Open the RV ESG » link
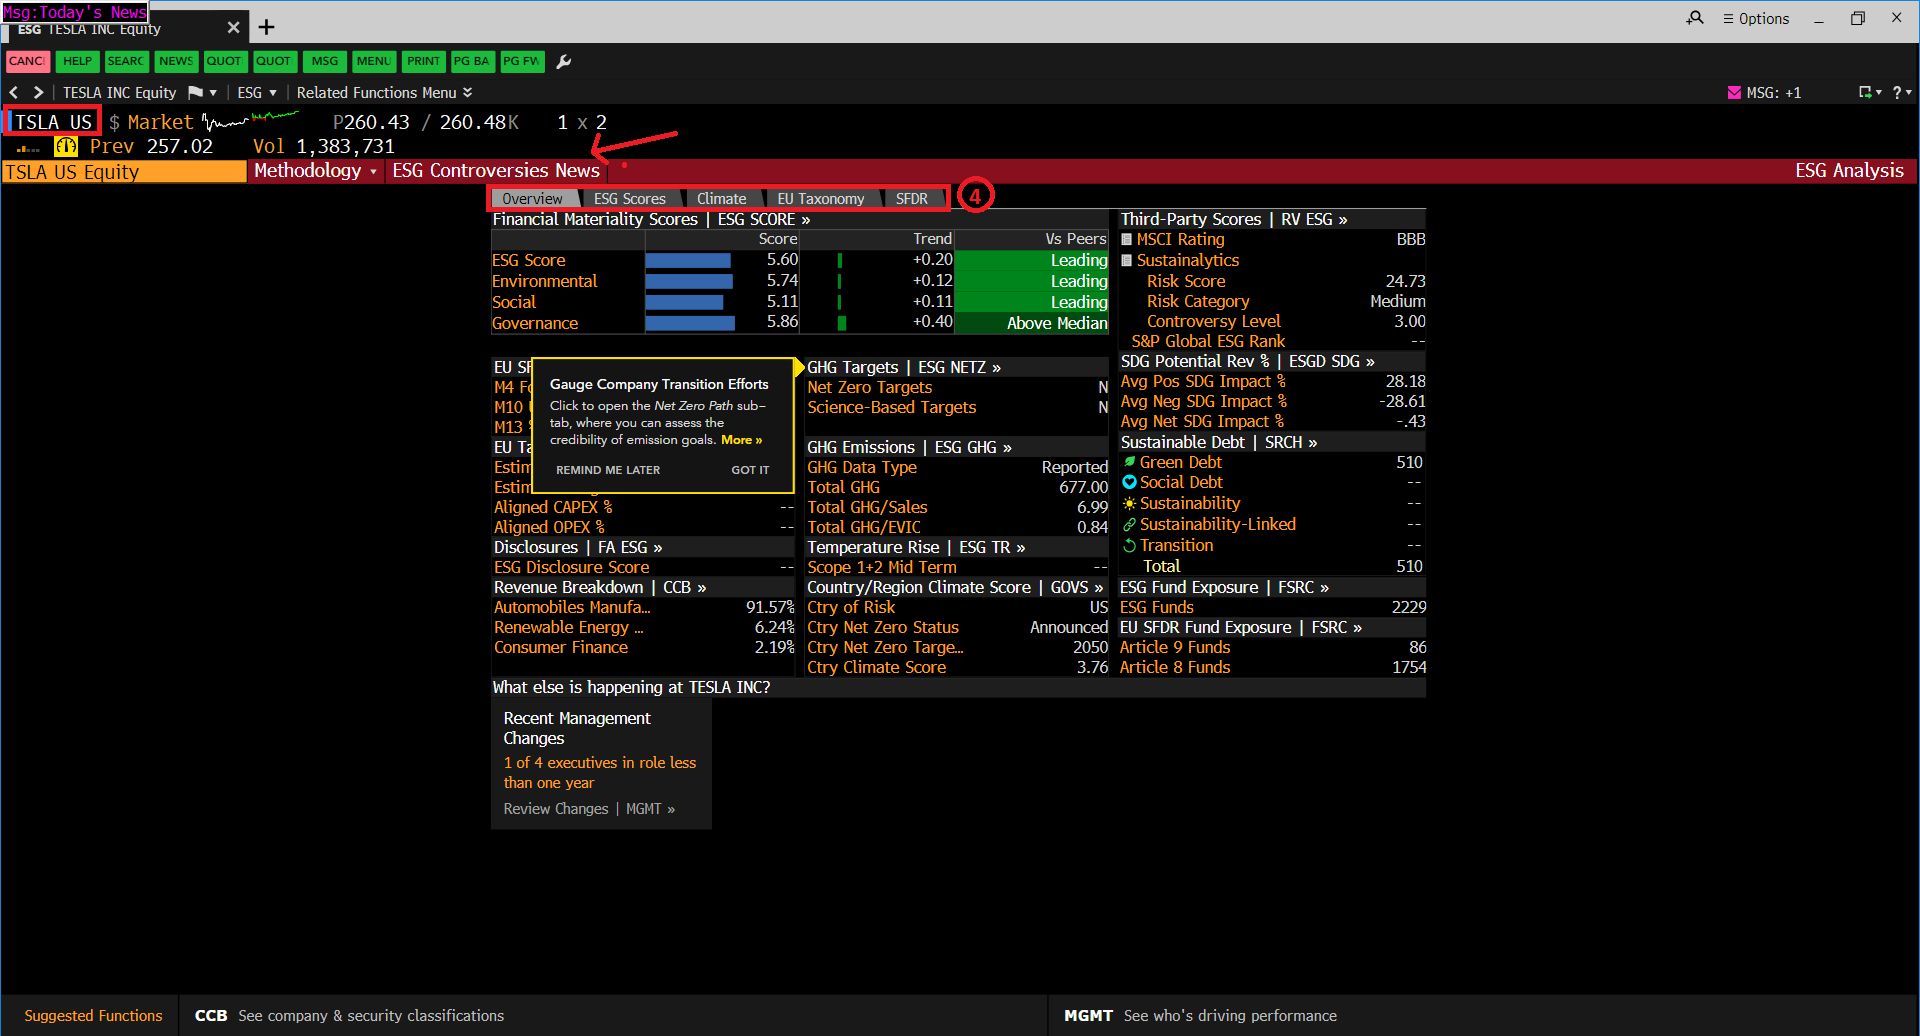 pyautogui.click(x=1314, y=219)
